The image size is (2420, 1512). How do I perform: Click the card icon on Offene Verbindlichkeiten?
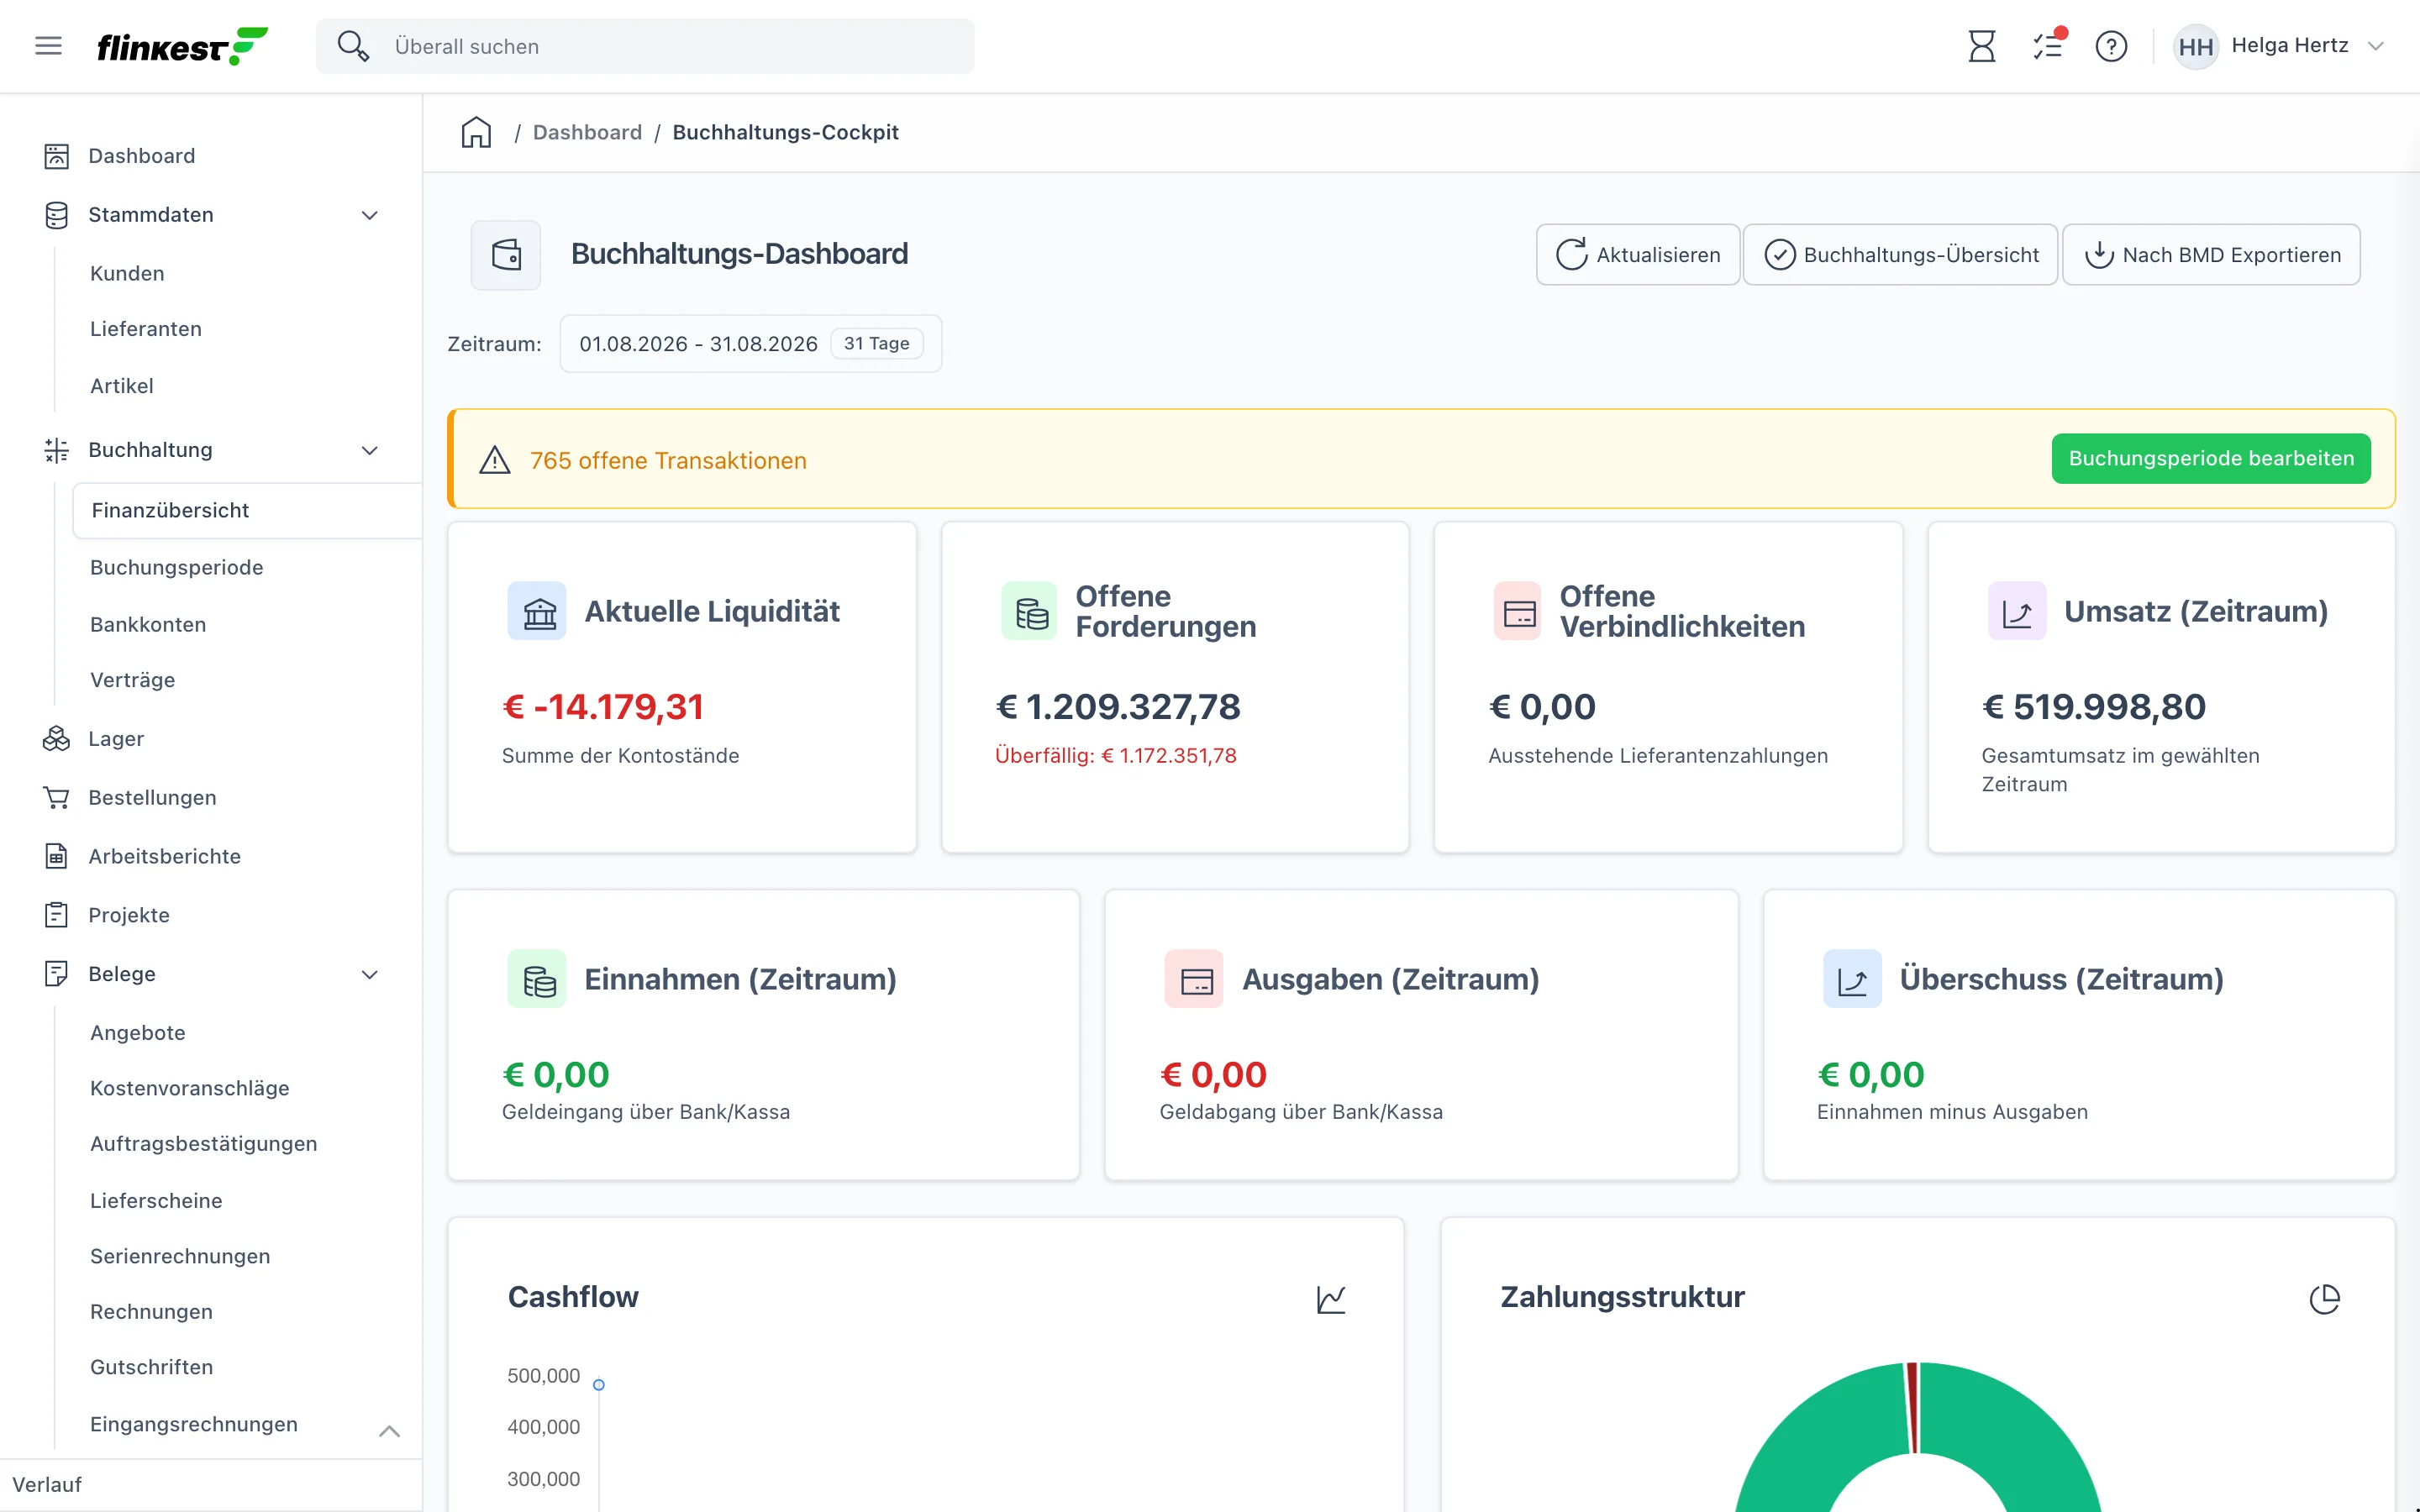coord(1518,611)
